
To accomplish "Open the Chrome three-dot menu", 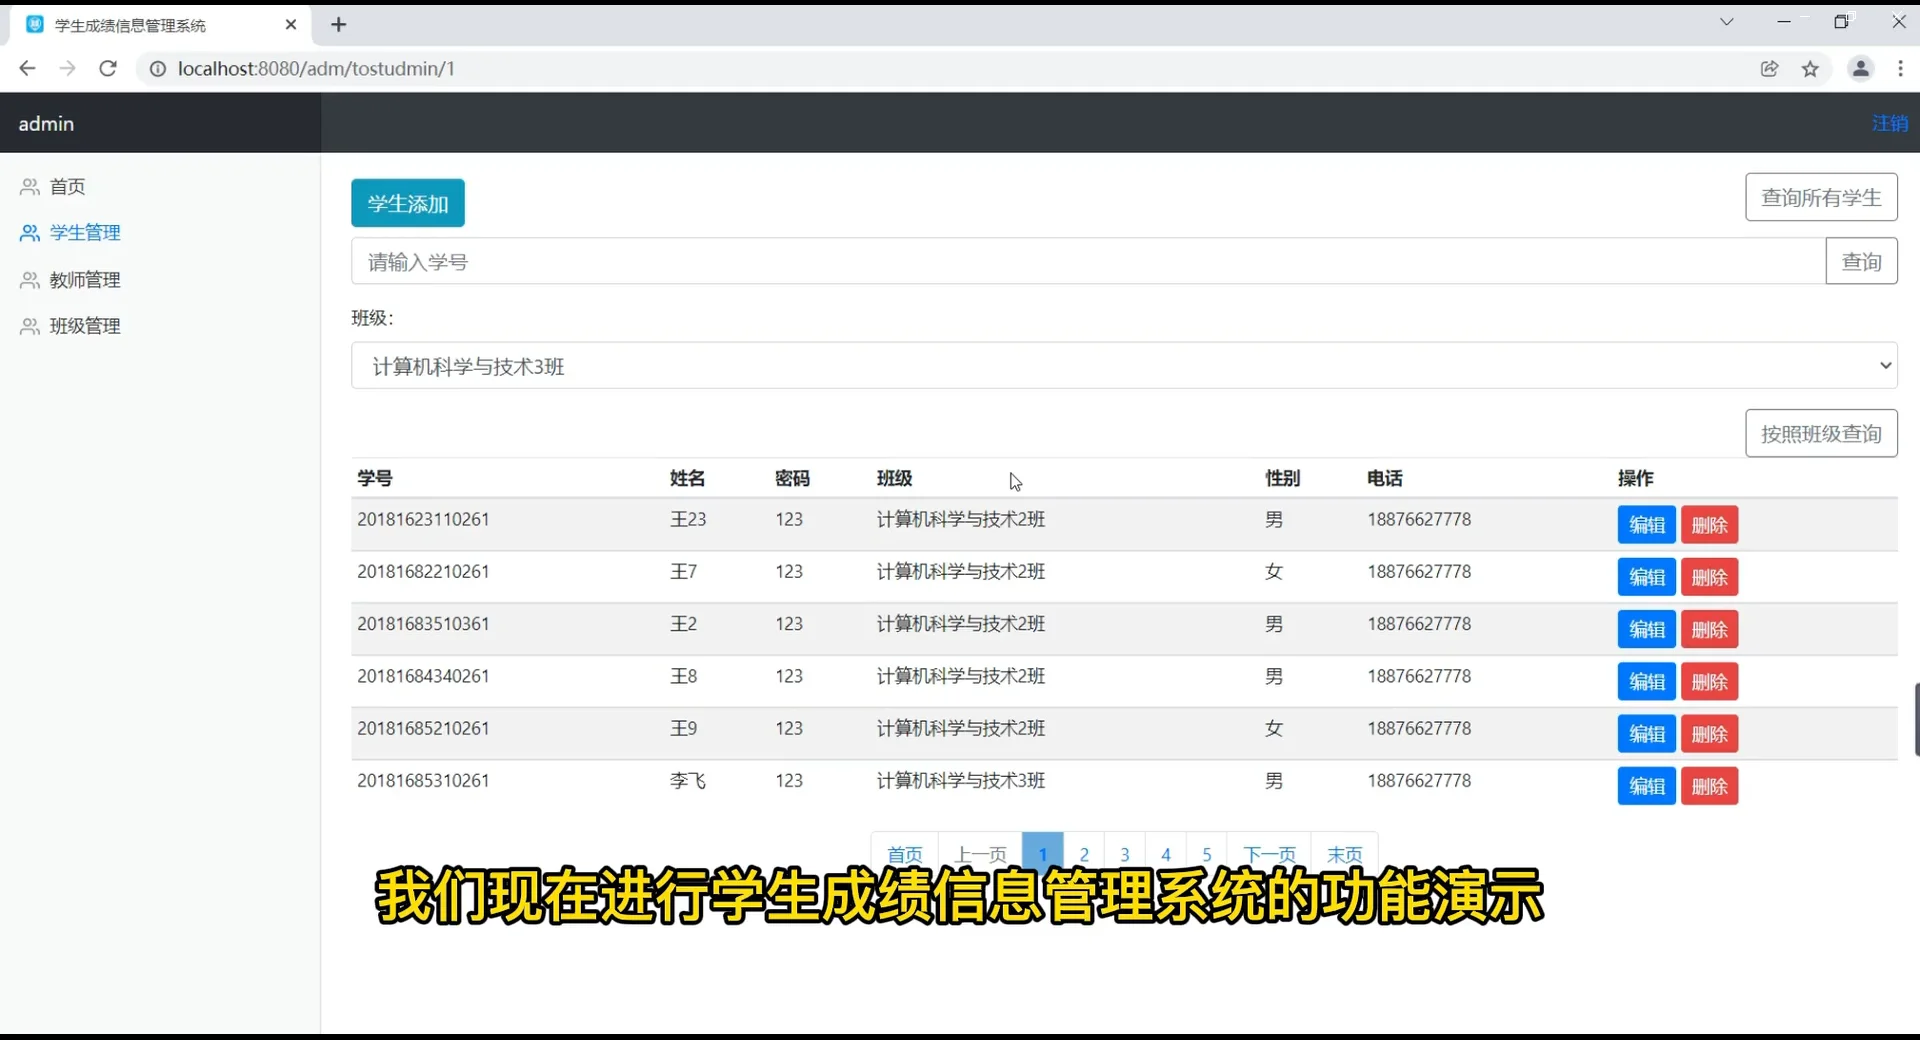I will click(x=1901, y=68).
